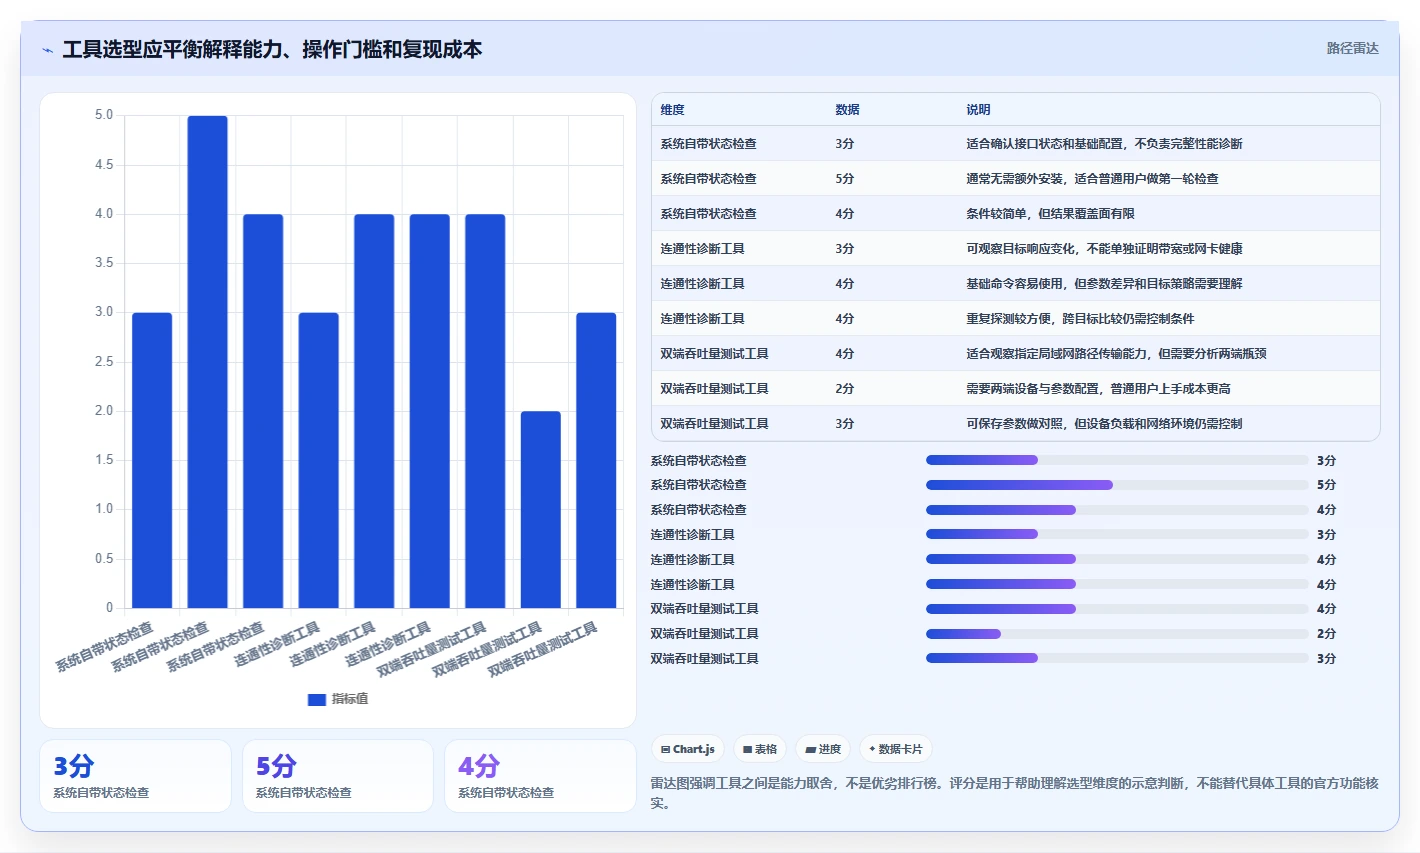Click the 0 label on the chart y-axis
Viewport: 1420px width, 853px height.
[x=110, y=608]
